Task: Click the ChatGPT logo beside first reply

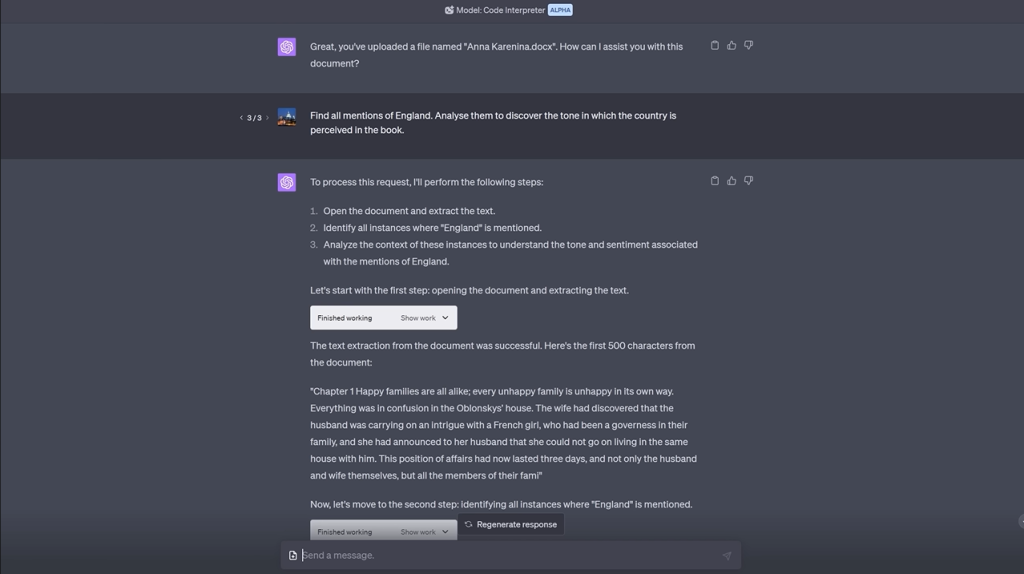Action: pyautogui.click(x=287, y=47)
